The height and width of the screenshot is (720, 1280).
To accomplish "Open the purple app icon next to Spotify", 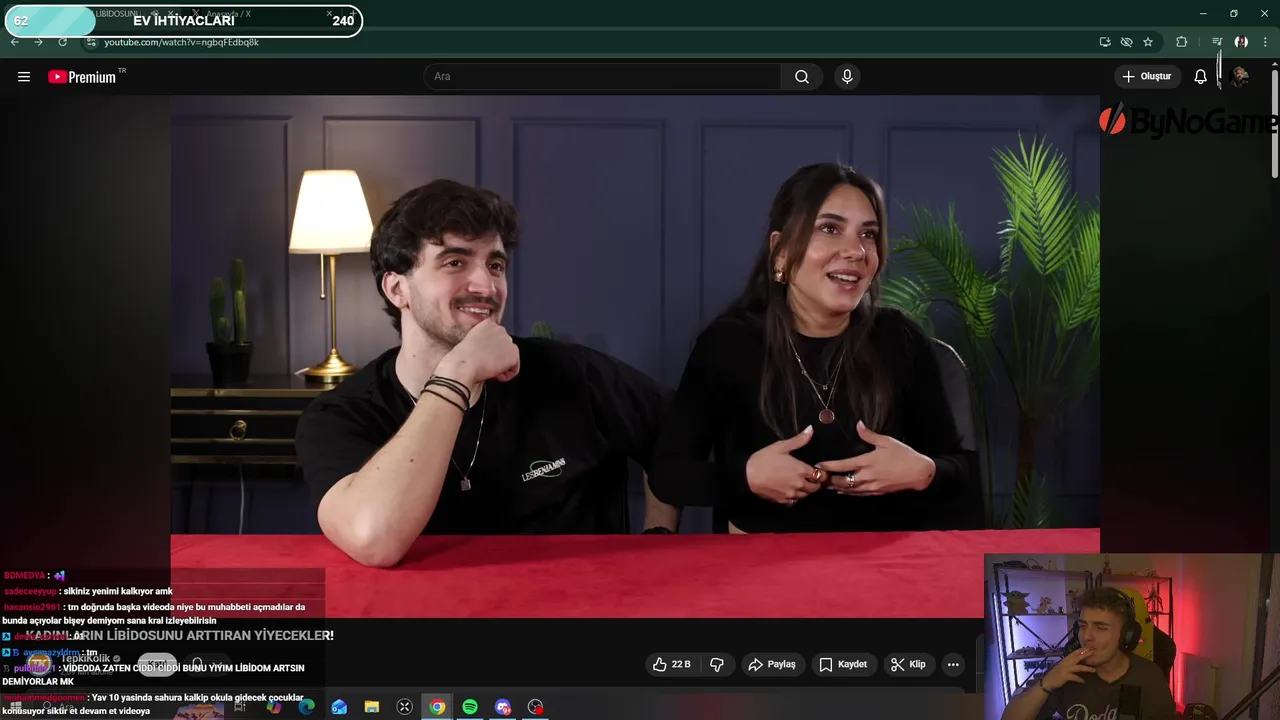I will [x=503, y=707].
